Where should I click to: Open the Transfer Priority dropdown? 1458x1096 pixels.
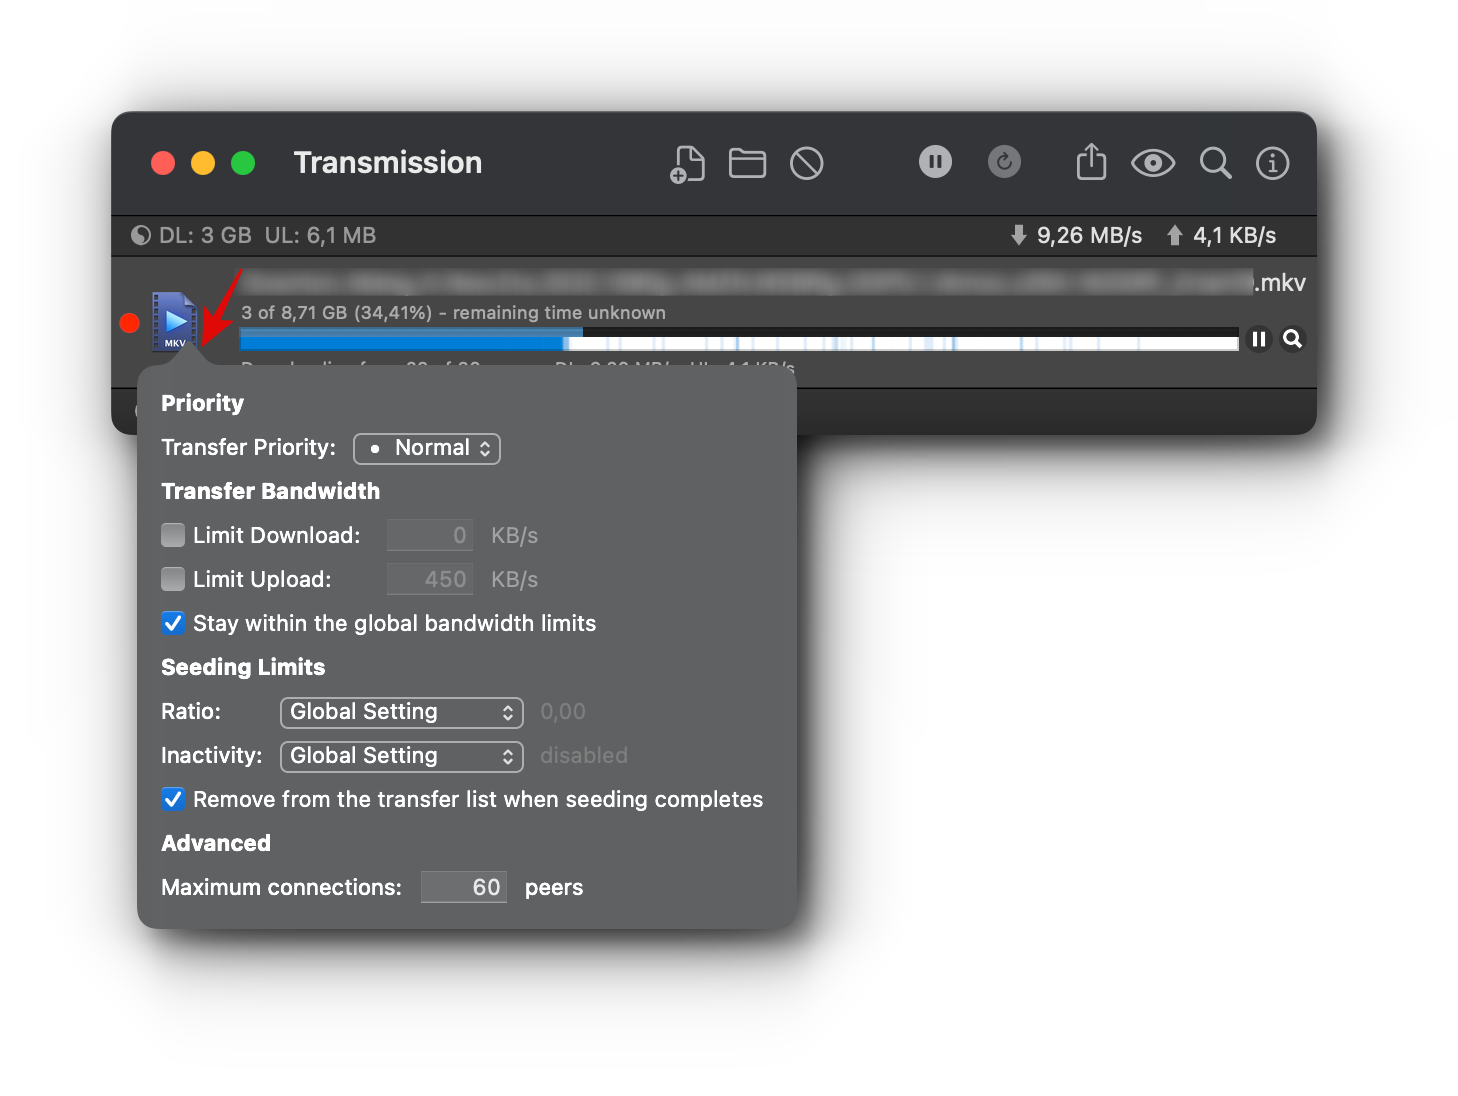(x=427, y=448)
